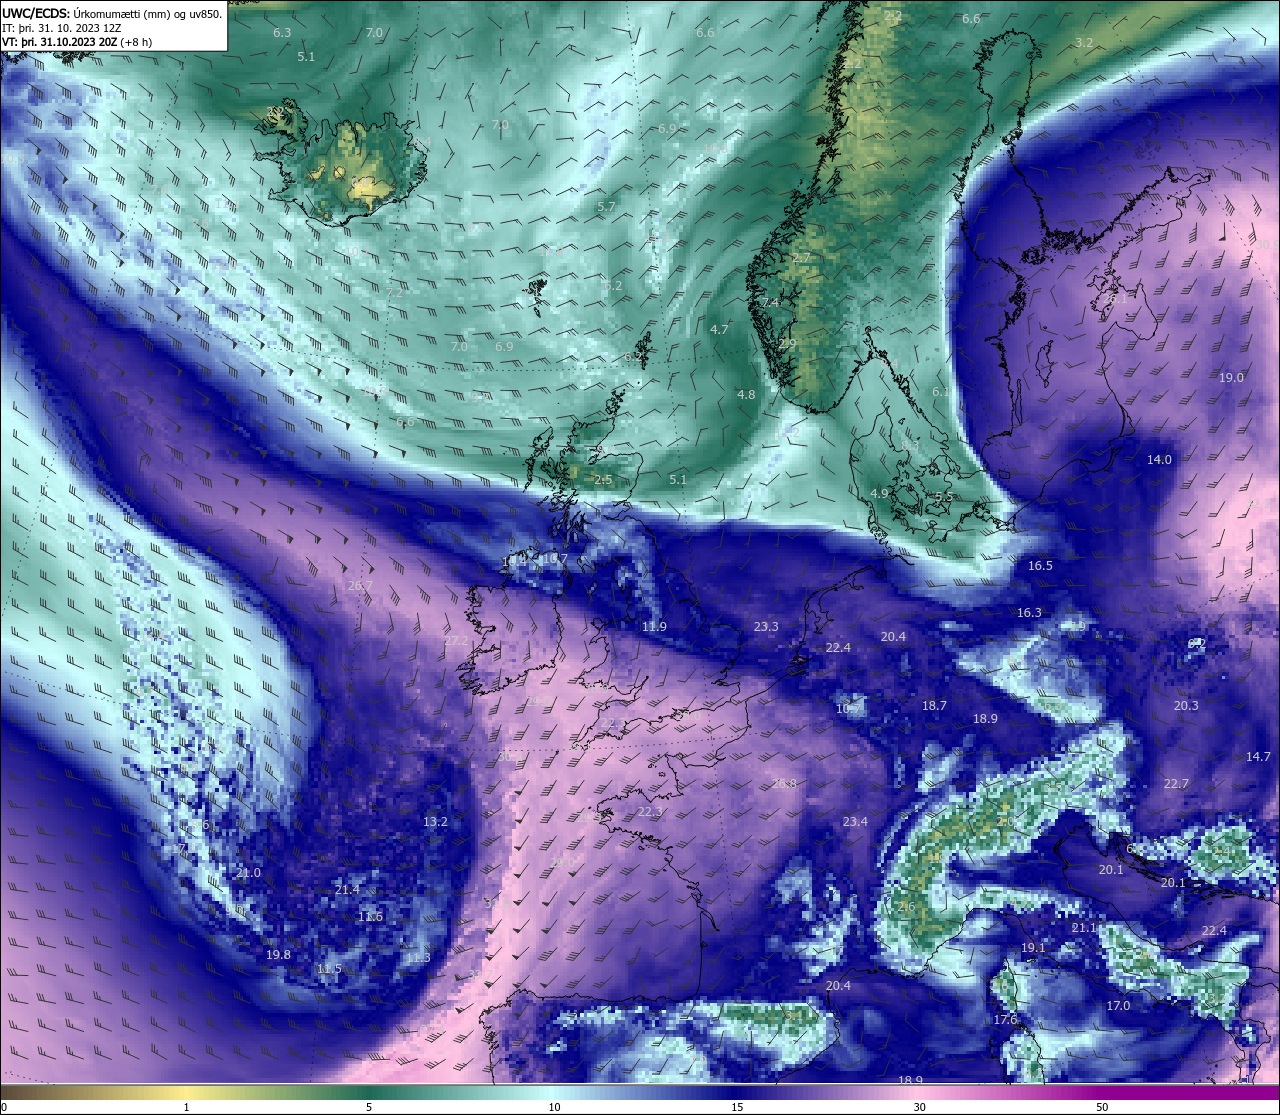Click the '22.7' value label
The width and height of the screenshot is (1280, 1115).
click(1177, 784)
